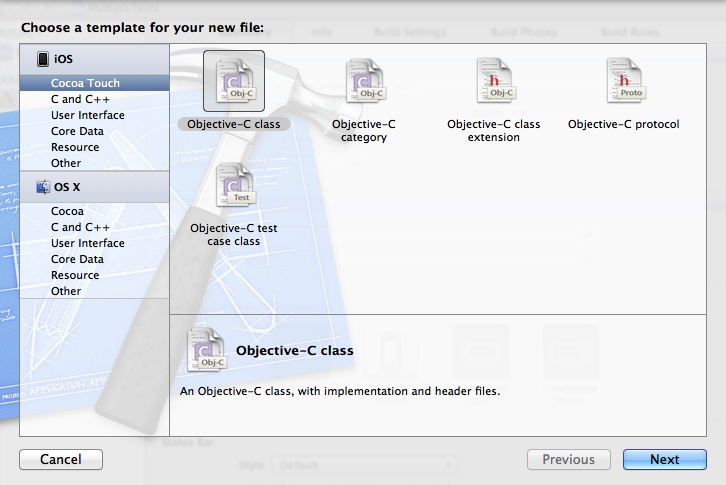This screenshot has height=485, width=726.
Task: Select Core Data under OS X
Action: point(77,259)
